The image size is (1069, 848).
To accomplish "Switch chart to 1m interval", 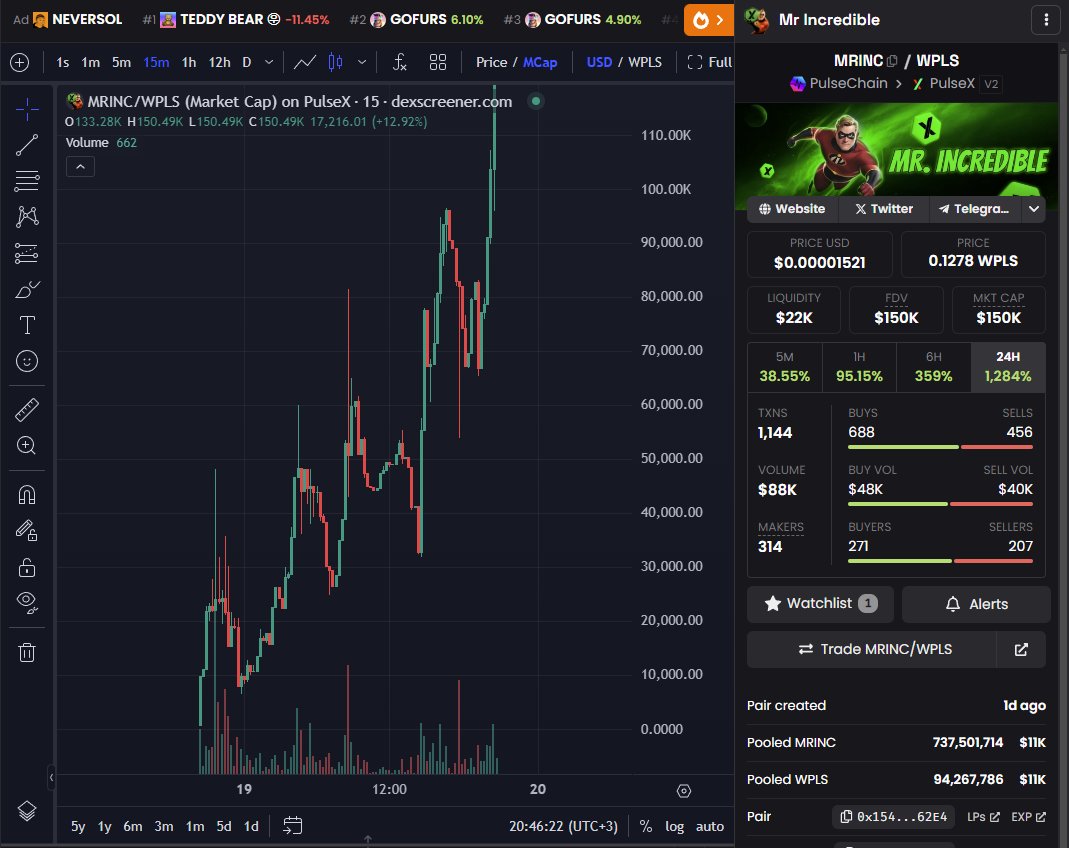I will pos(91,63).
